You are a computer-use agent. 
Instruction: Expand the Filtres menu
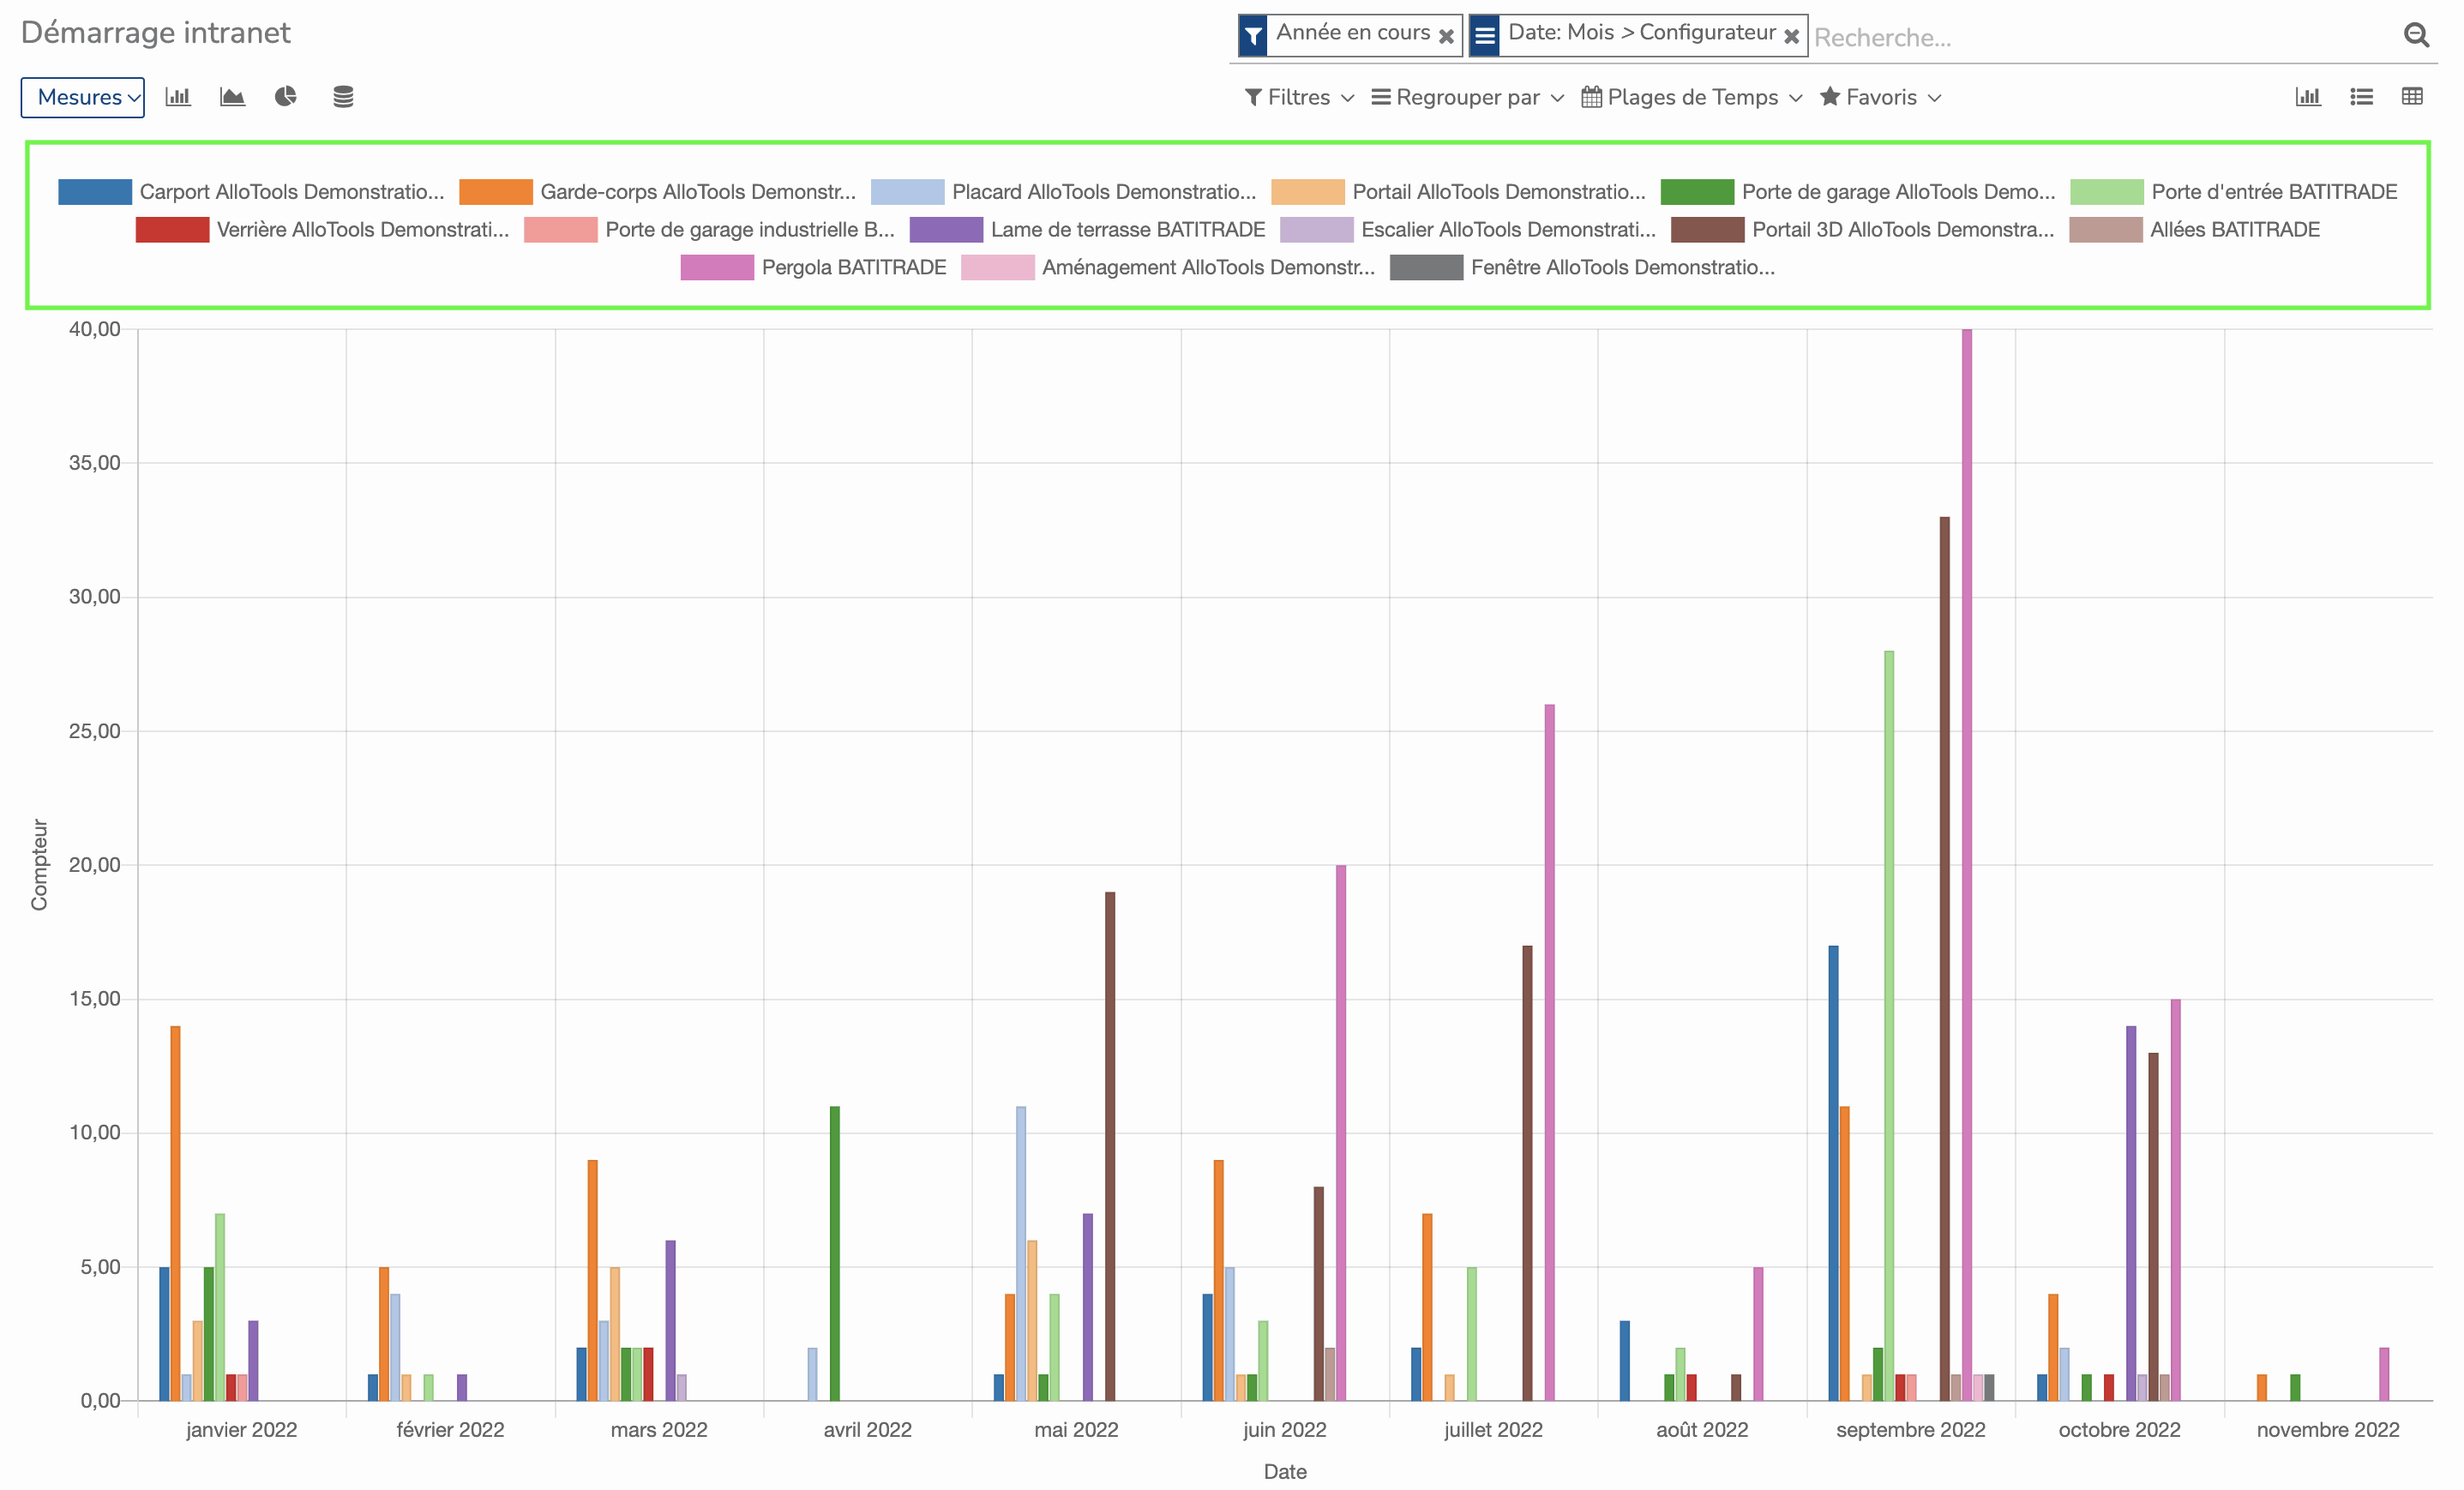pos(1299,97)
